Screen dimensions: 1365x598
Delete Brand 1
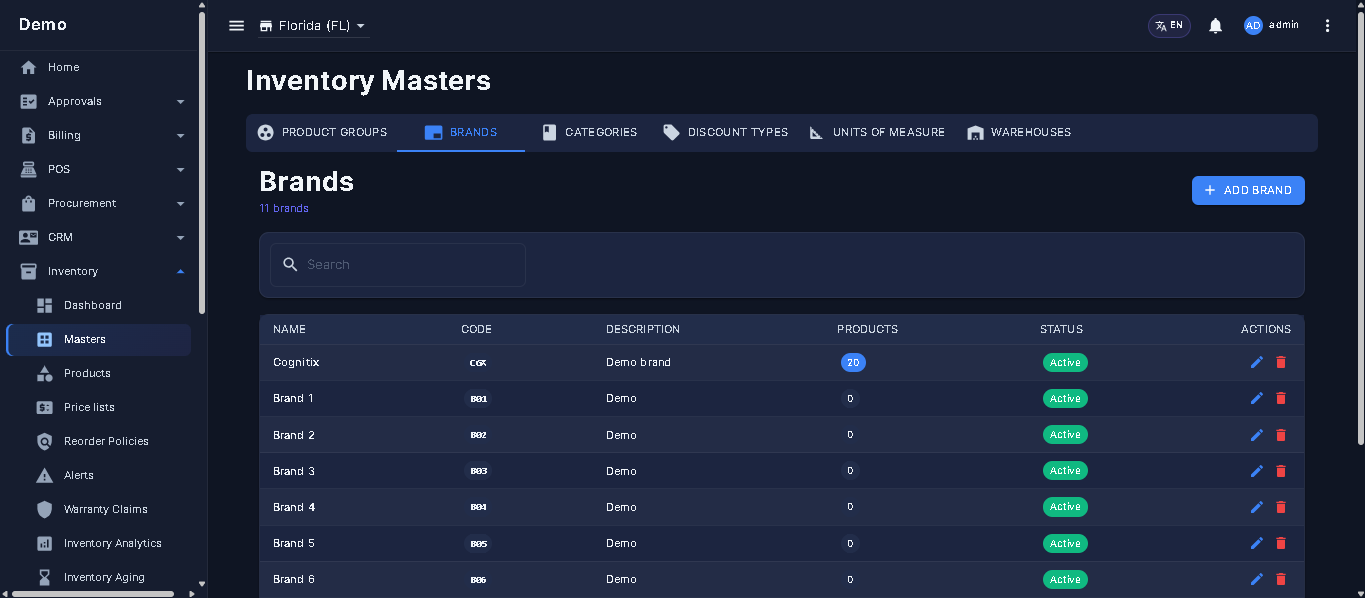coord(1281,398)
